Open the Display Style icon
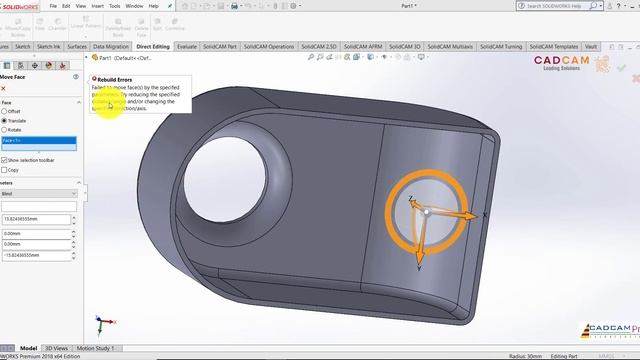Image resolution: width=640 pixels, height=360 pixels. click(370, 57)
